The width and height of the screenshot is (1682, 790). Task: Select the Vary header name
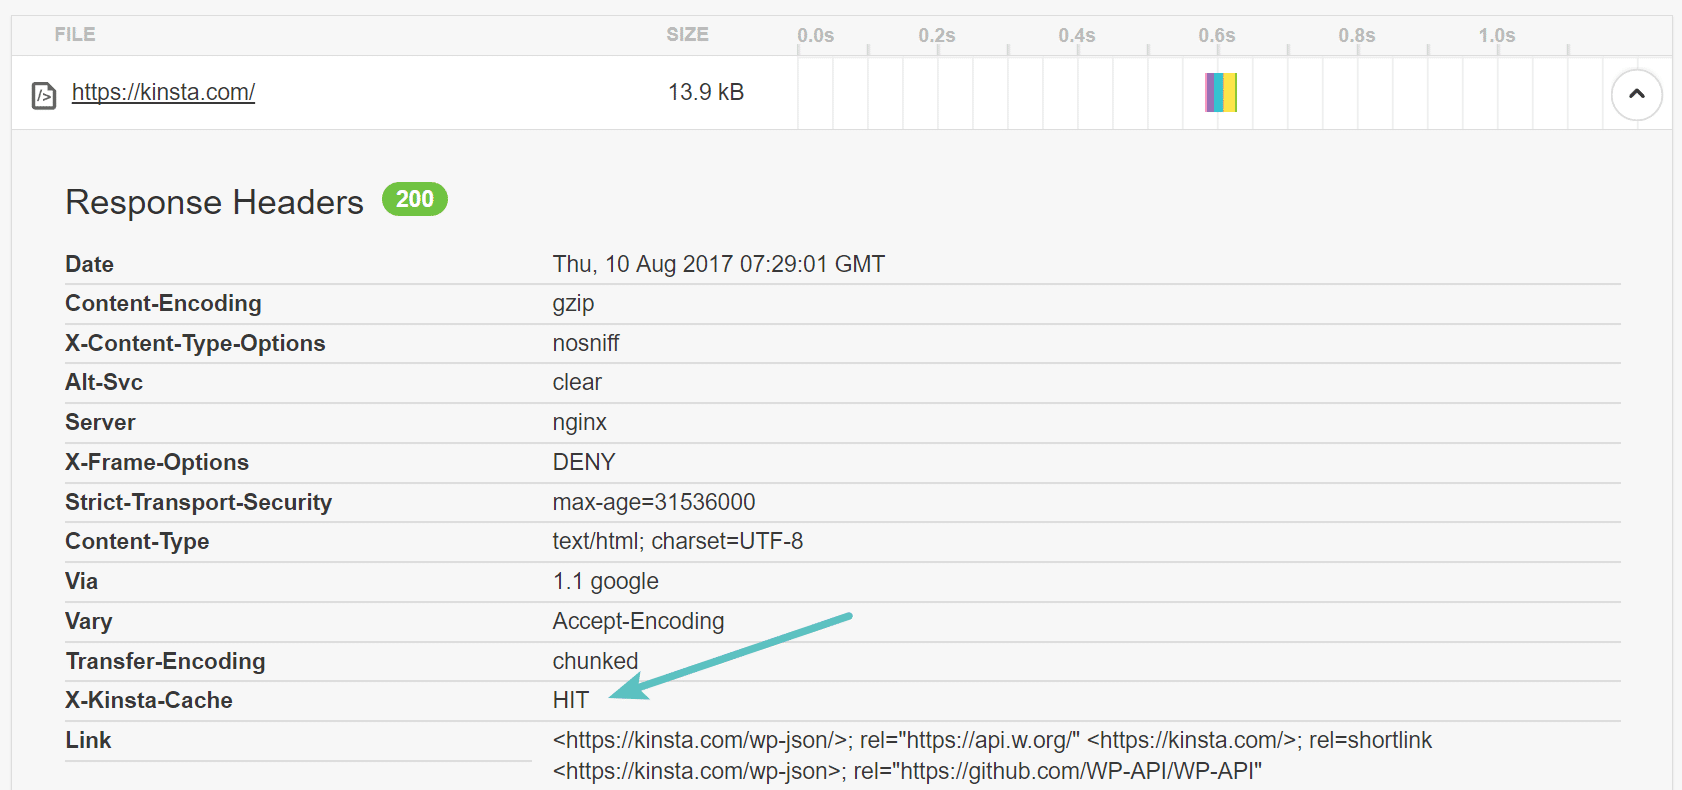(89, 621)
